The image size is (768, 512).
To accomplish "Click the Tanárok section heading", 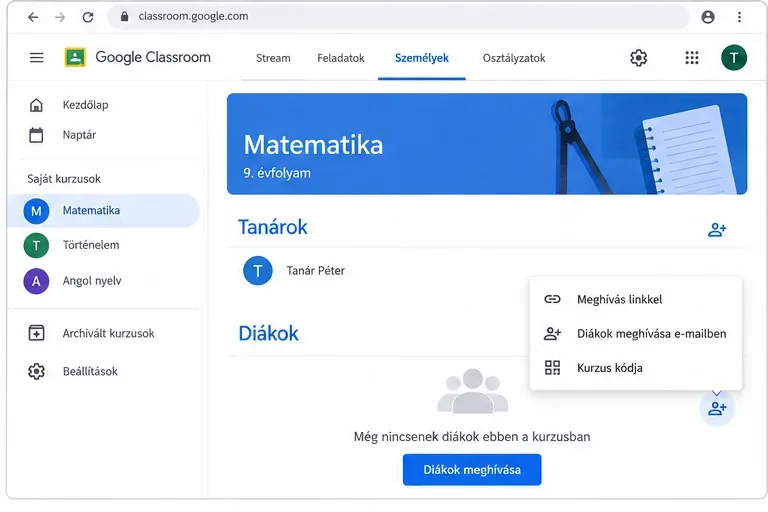I will (x=273, y=227).
